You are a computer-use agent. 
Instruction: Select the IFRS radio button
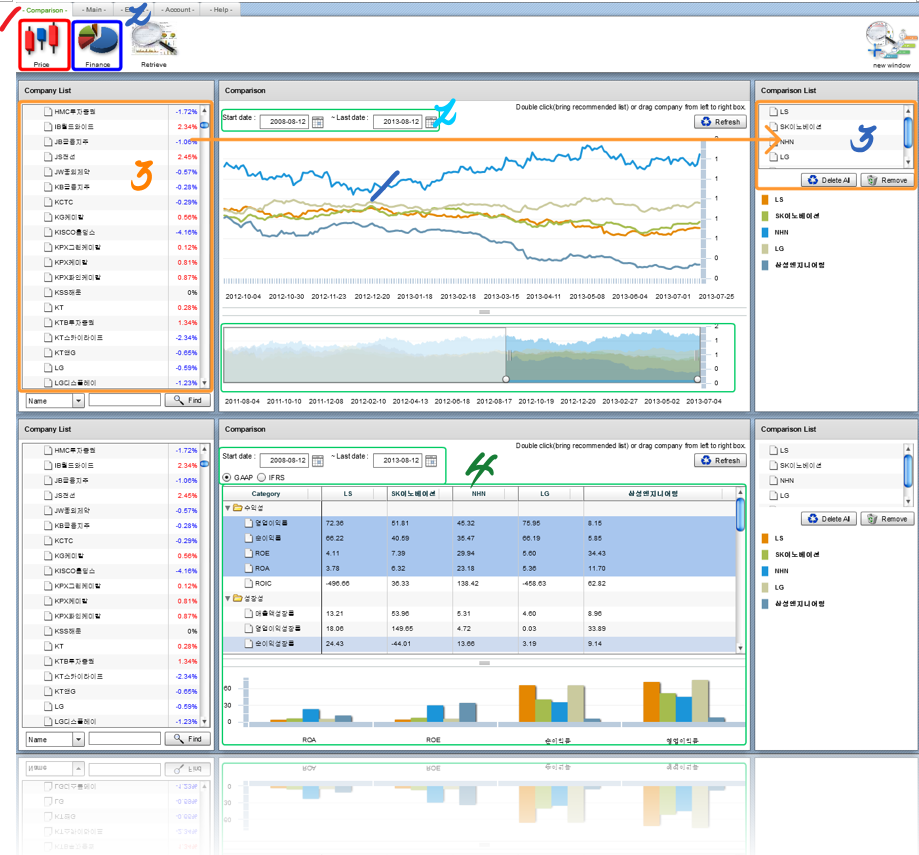pyautogui.click(x=262, y=477)
